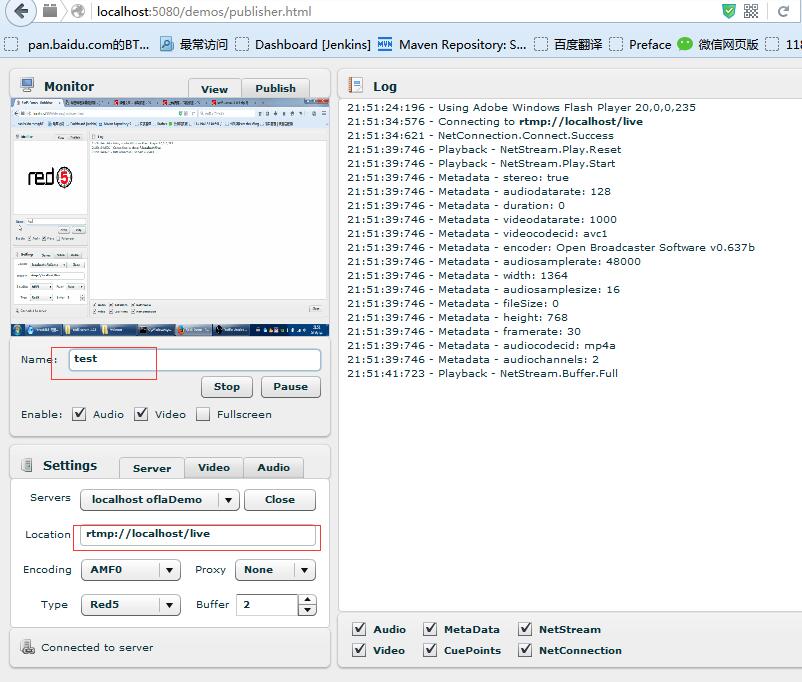Click the stream Name input field
The image size is (802, 682).
195,359
